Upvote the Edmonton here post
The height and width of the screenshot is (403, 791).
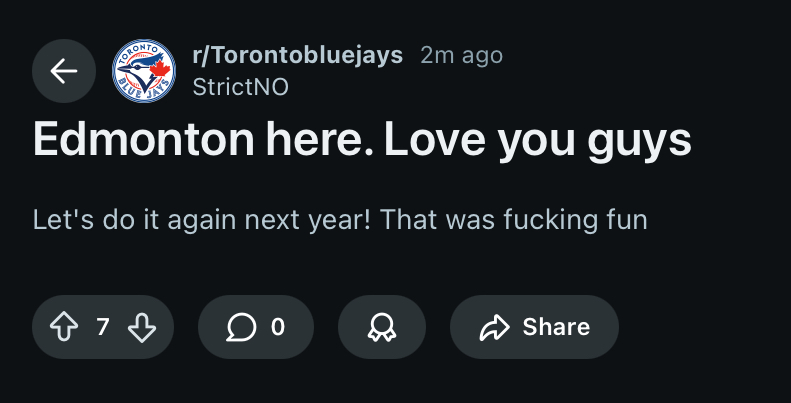64,327
